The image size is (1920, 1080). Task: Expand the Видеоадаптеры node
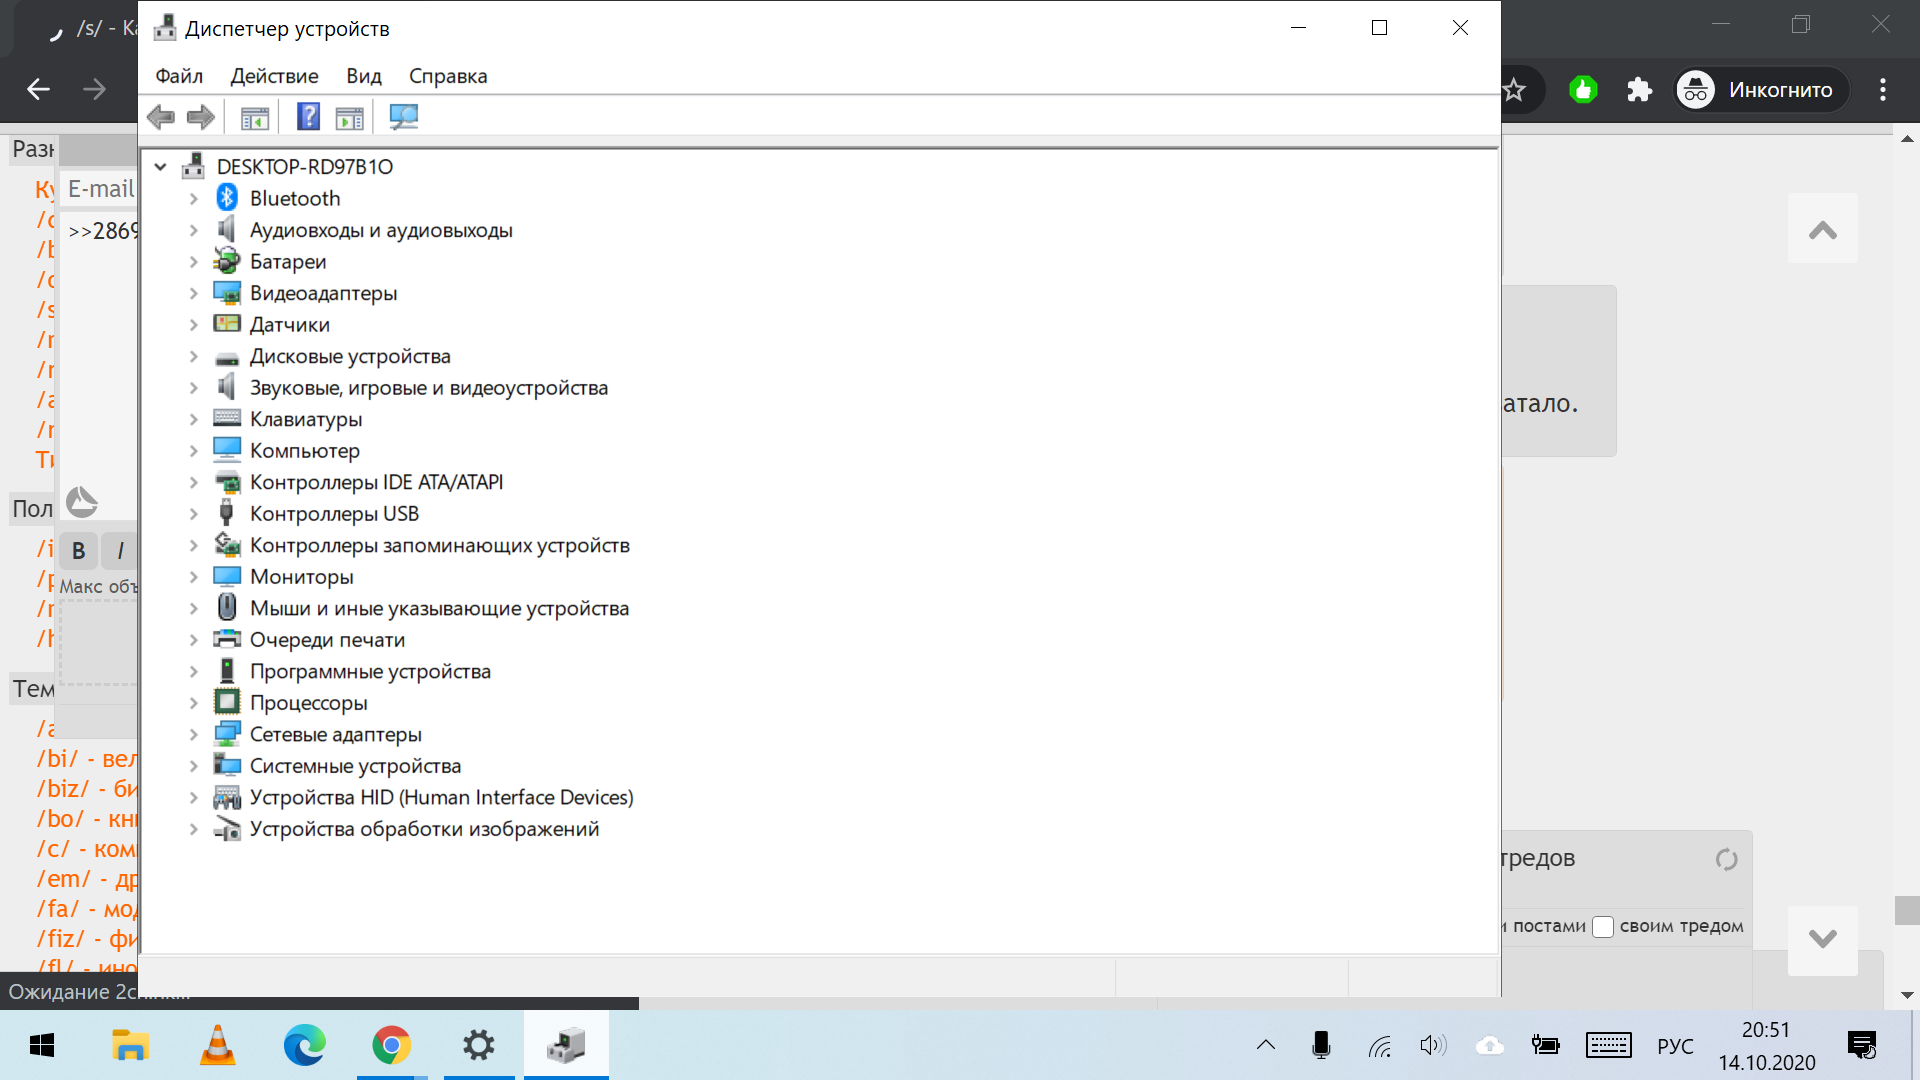194,294
